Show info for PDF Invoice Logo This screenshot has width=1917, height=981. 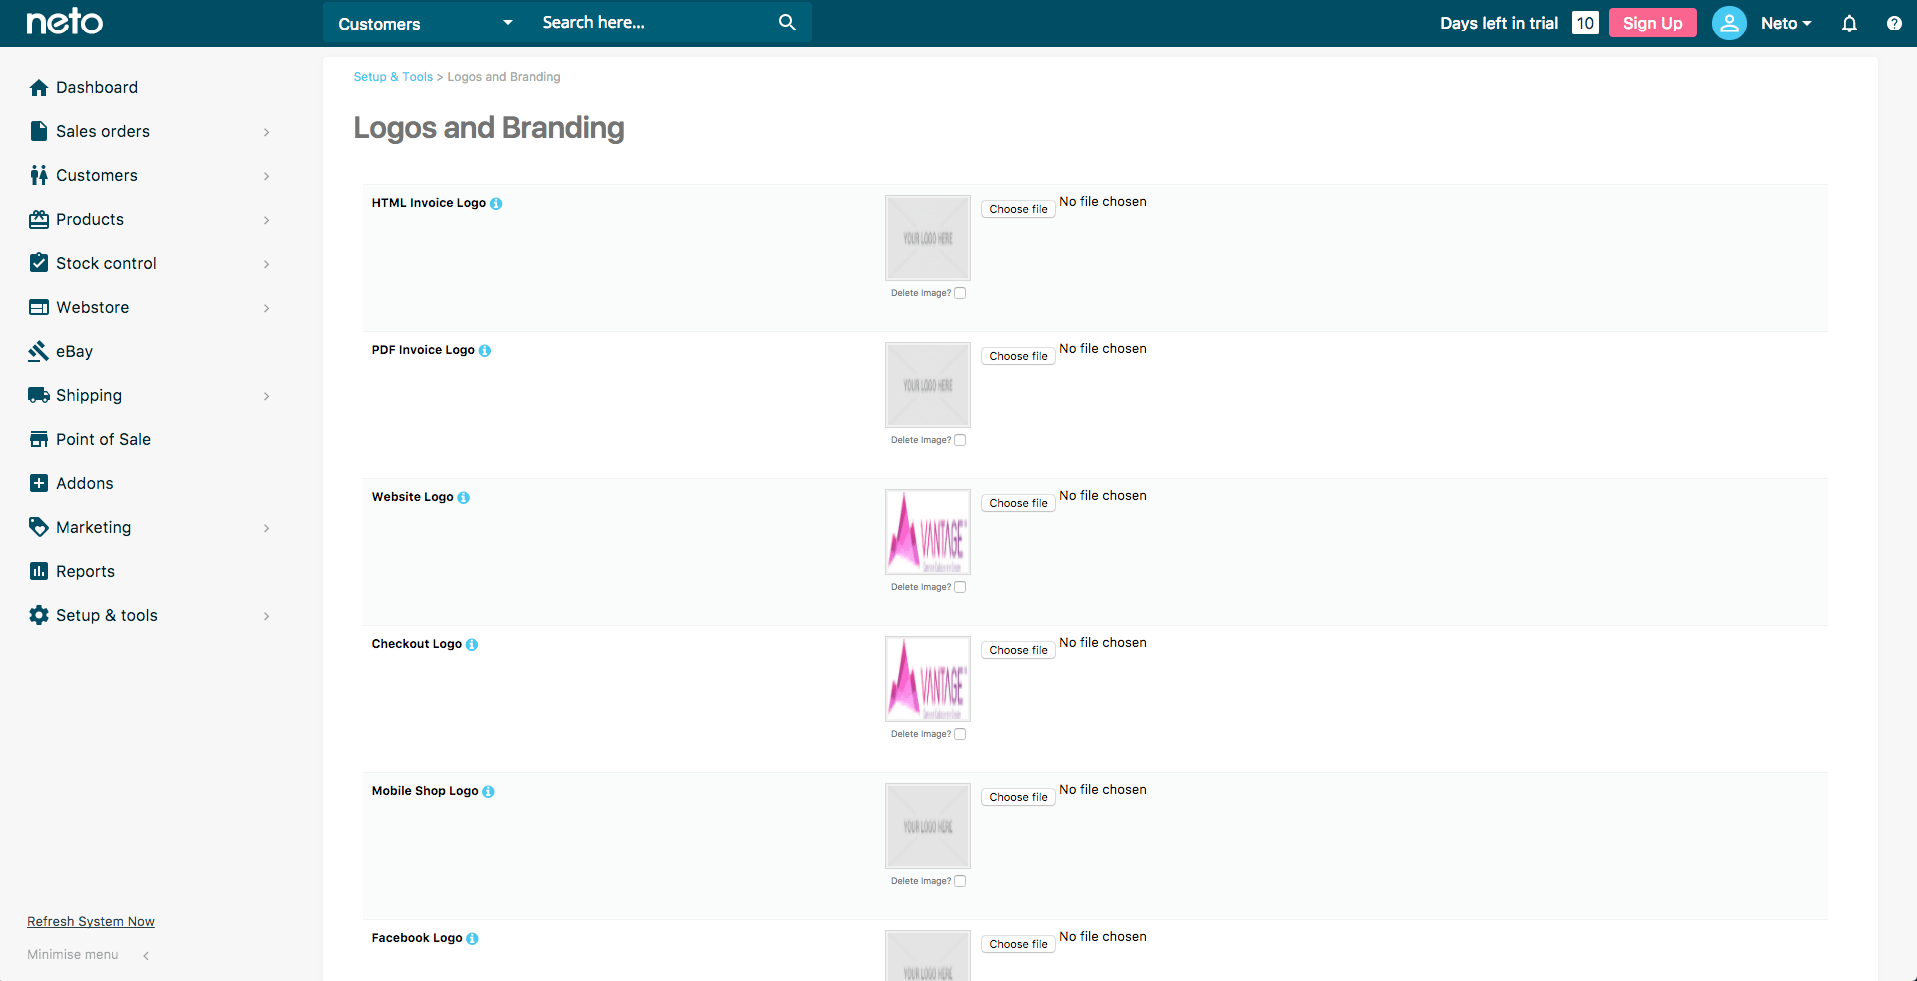pyautogui.click(x=485, y=351)
